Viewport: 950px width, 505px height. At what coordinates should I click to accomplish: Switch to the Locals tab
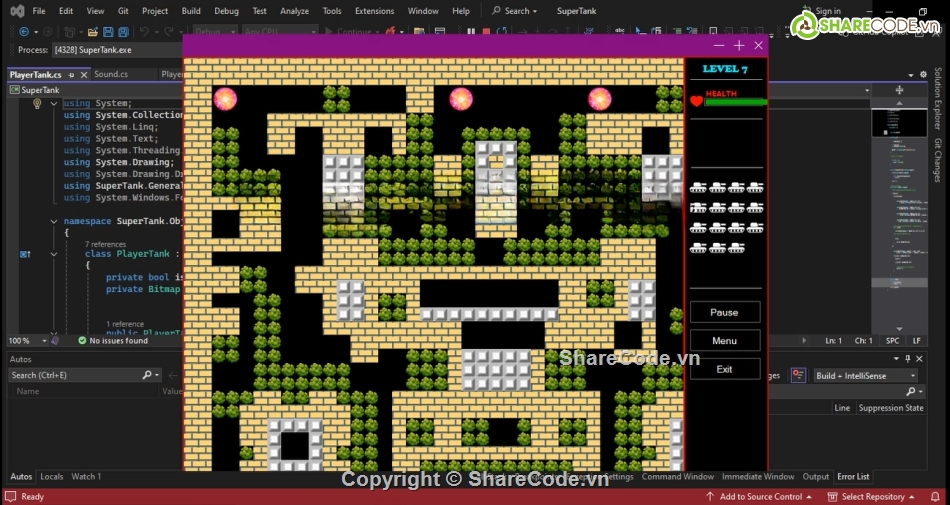click(x=51, y=477)
